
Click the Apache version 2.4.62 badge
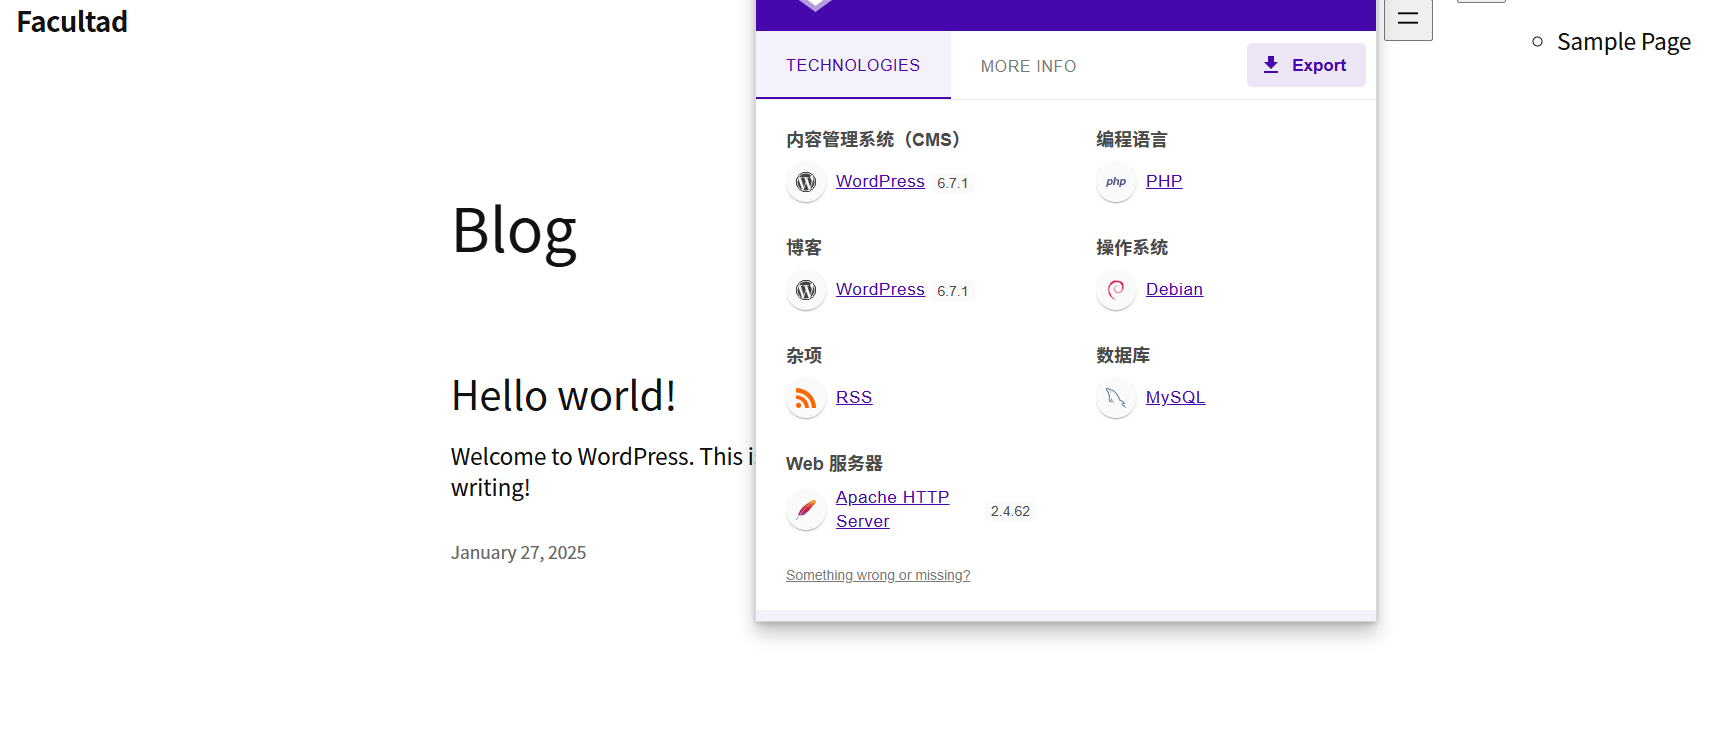click(x=1010, y=511)
